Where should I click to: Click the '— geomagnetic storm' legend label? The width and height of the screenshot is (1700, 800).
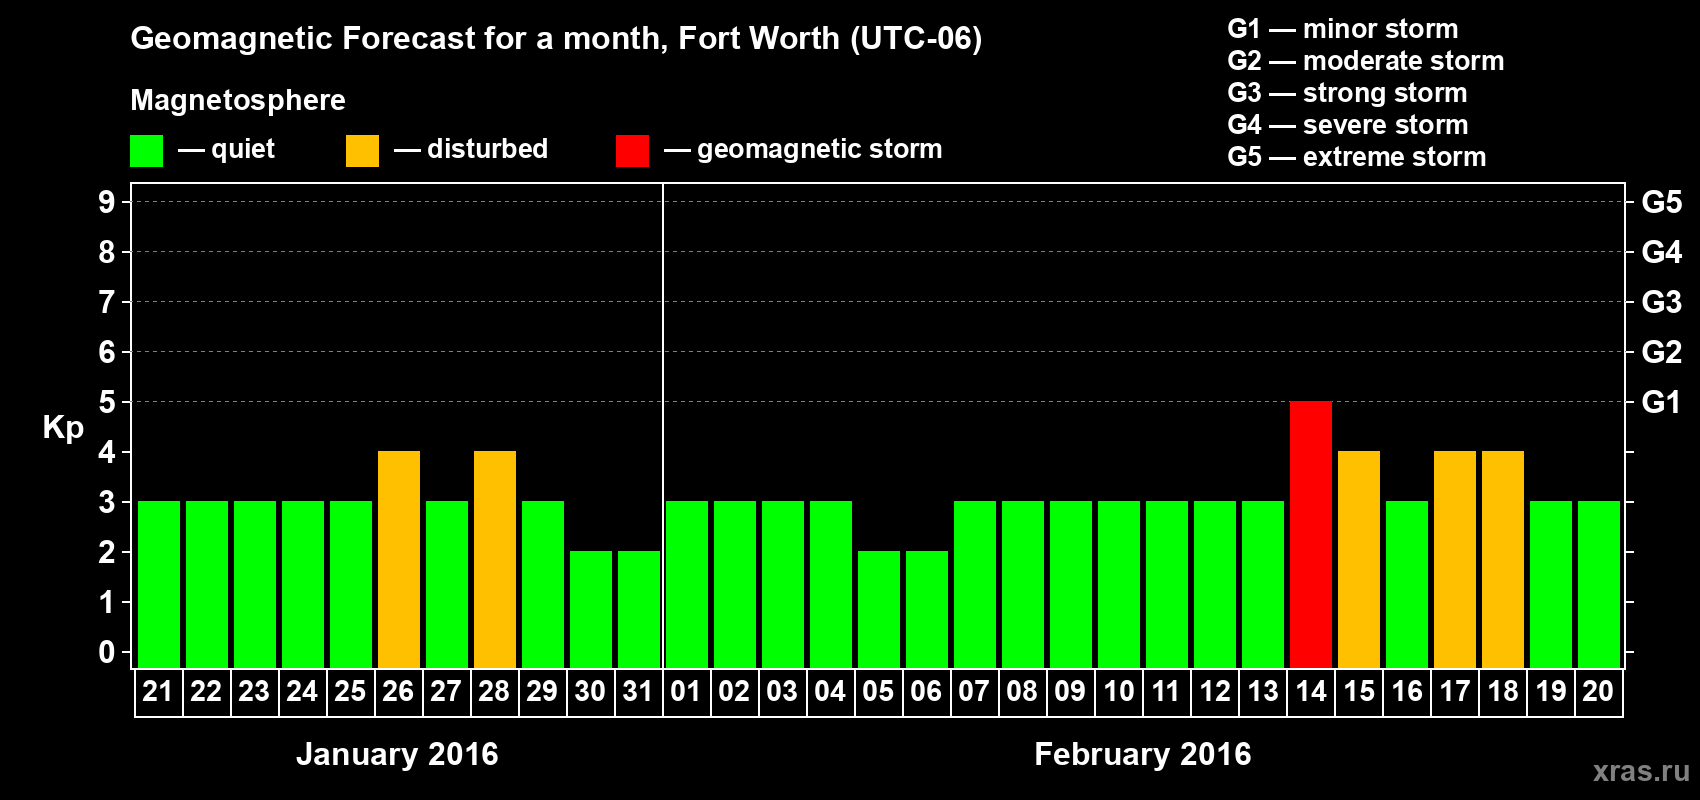coord(803,150)
